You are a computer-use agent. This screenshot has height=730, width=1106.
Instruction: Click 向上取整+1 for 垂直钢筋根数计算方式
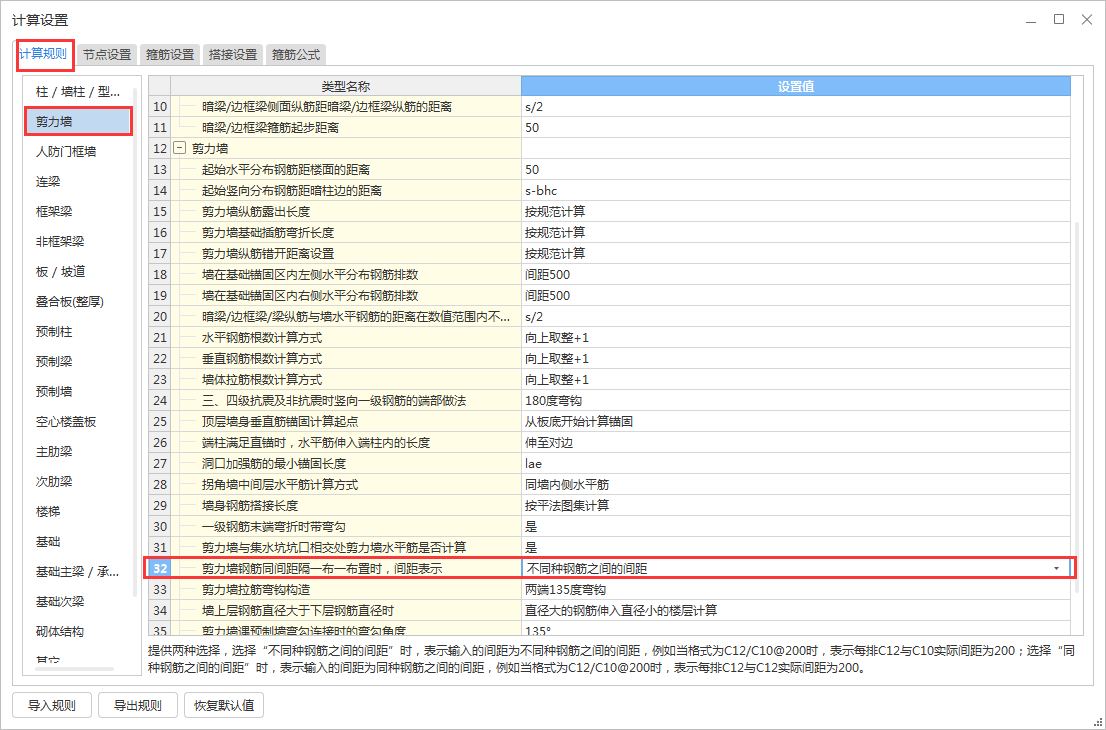point(796,358)
